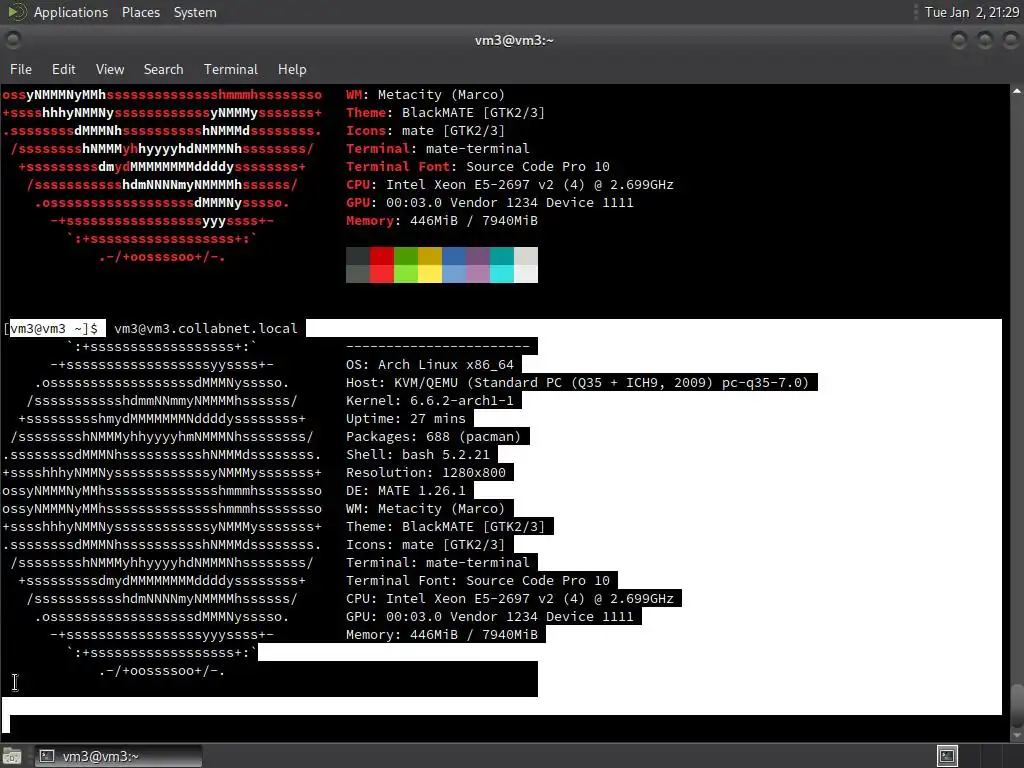Click highlighted Kernel: 6.6.2-arch1-1 line
Screen dimensions: 1024x768
tap(430, 400)
